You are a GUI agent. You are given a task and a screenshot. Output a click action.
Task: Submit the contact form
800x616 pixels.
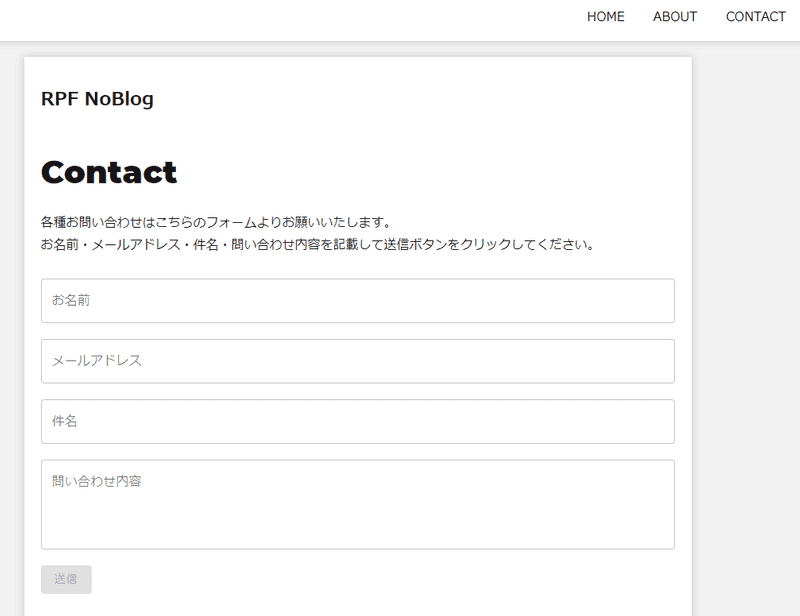[x=65, y=580]
